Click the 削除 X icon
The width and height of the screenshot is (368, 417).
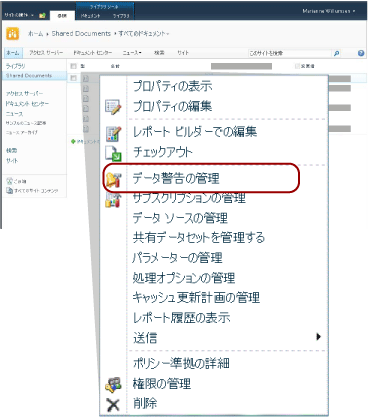113,404
